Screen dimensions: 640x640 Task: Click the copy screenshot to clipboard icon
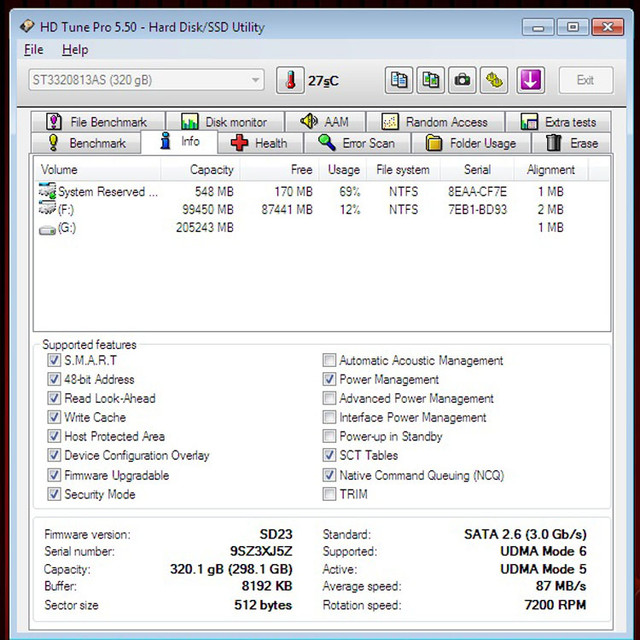tap(431, 80)
